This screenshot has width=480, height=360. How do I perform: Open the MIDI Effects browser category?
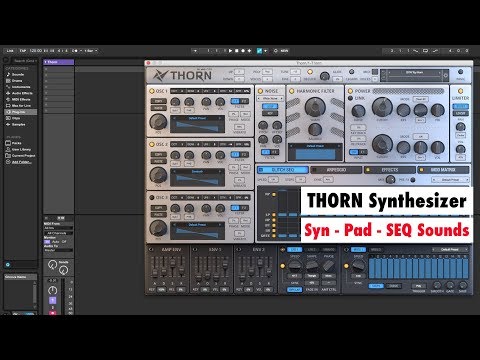click(x=21, y=99)
